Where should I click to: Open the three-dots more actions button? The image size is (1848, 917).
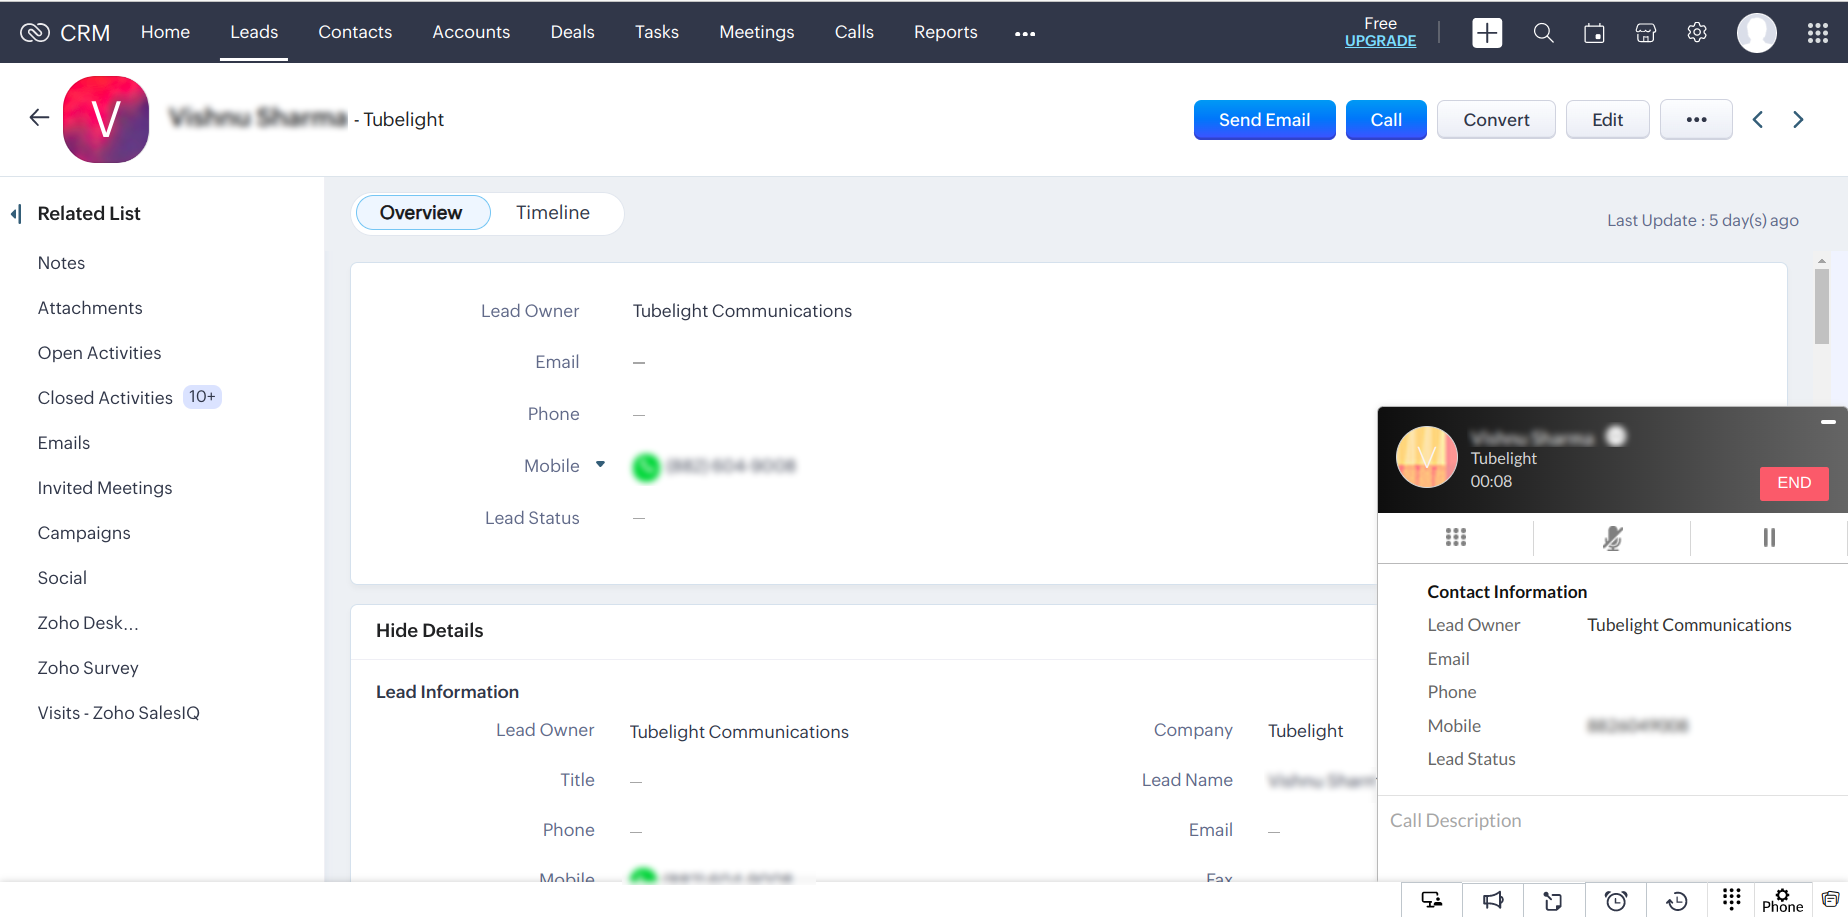(x=1696, y=120)
